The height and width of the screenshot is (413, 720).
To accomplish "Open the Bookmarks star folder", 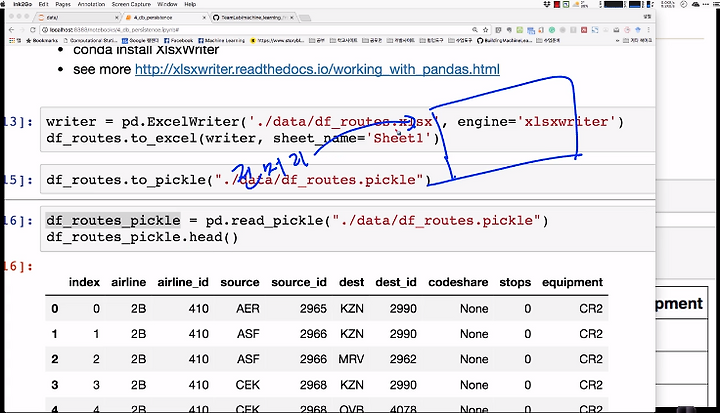I will point(42,40).
